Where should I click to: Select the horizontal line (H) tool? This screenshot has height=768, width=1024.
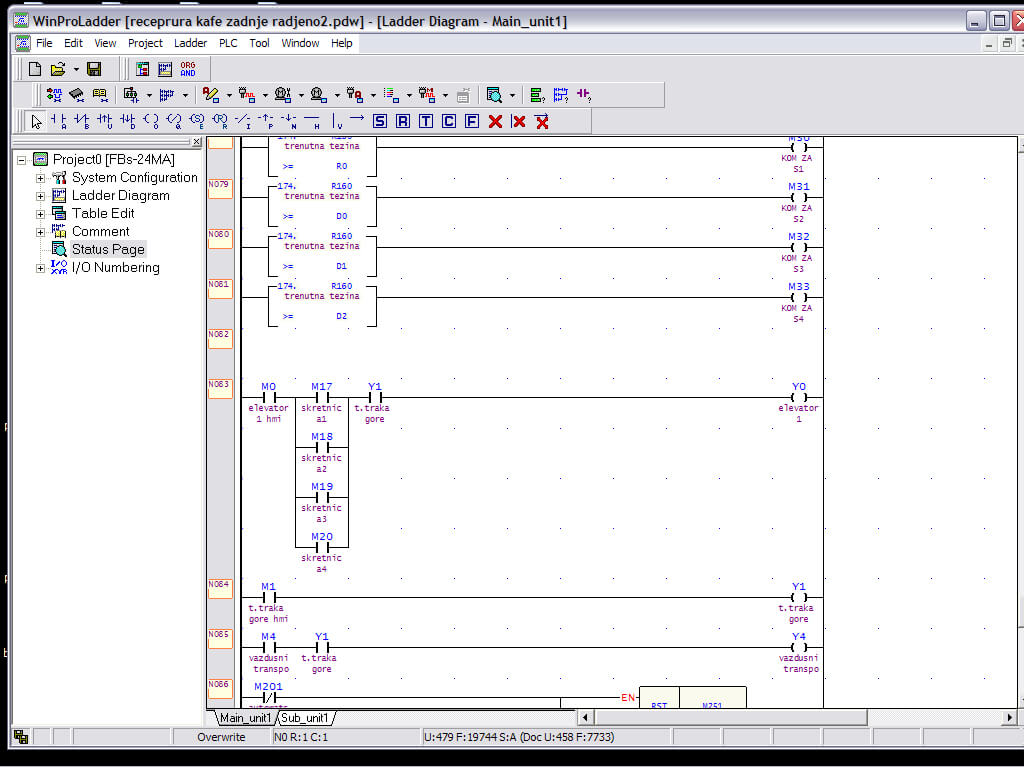click(313, 121)
